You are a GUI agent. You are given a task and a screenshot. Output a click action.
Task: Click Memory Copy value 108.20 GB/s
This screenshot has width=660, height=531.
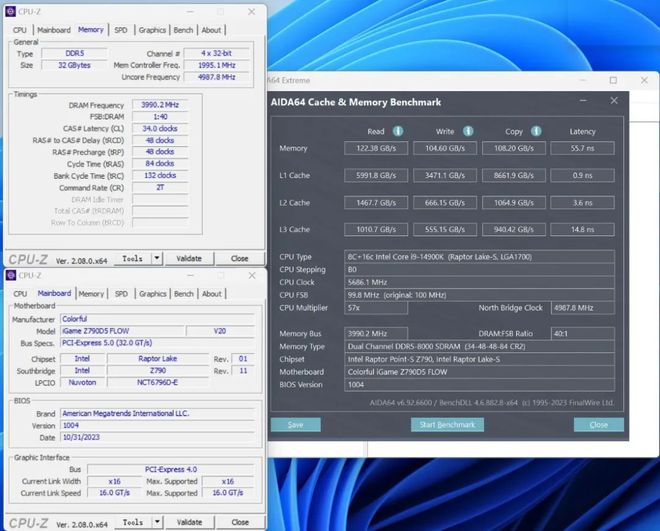click(x=514, y=148)
